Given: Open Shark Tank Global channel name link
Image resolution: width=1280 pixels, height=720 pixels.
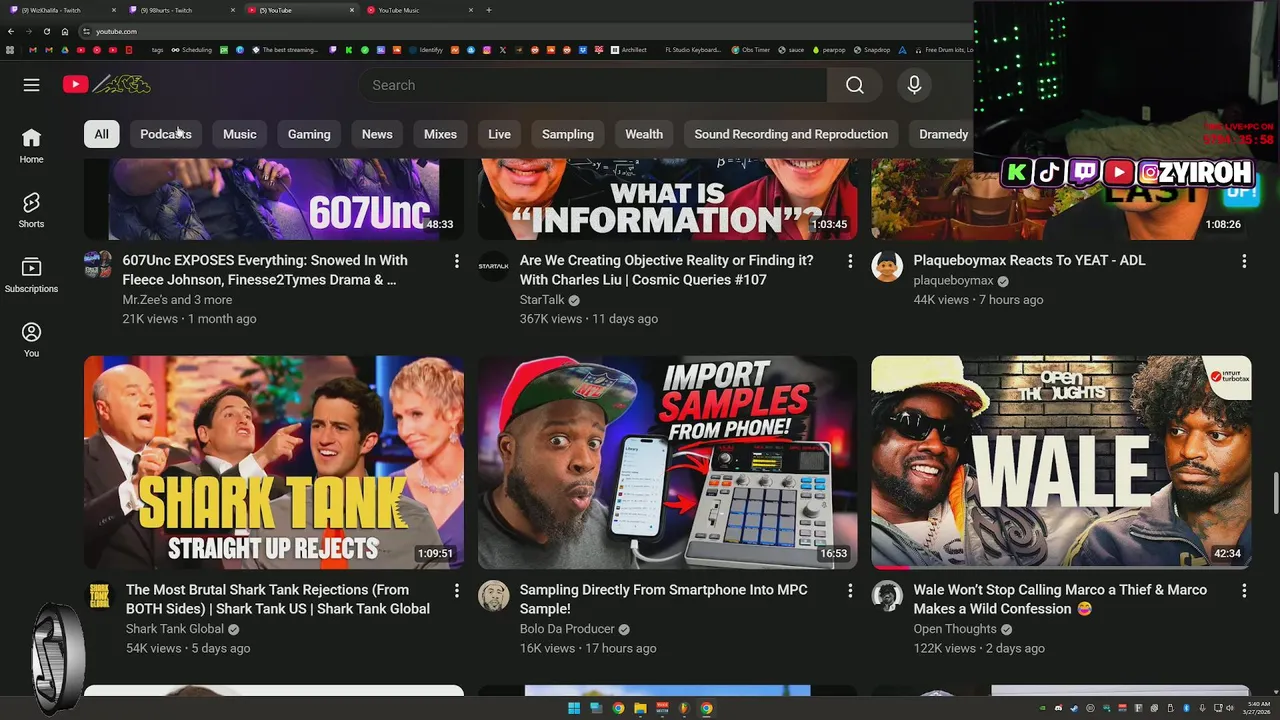Looking at the screenshot, I should click(x=175, y=629).
